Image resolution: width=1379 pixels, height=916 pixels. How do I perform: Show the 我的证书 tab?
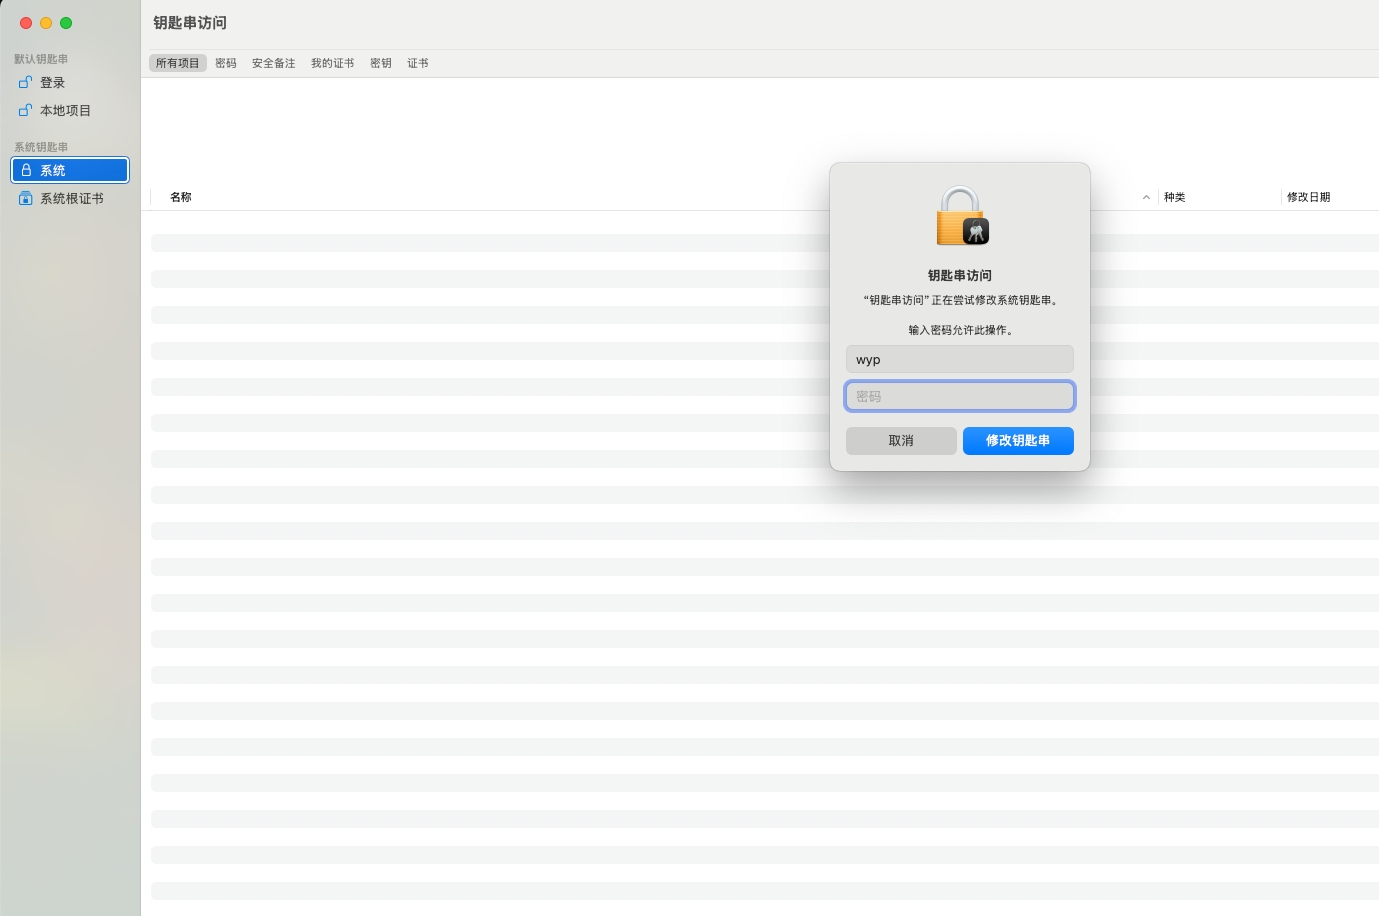point(332,63)
